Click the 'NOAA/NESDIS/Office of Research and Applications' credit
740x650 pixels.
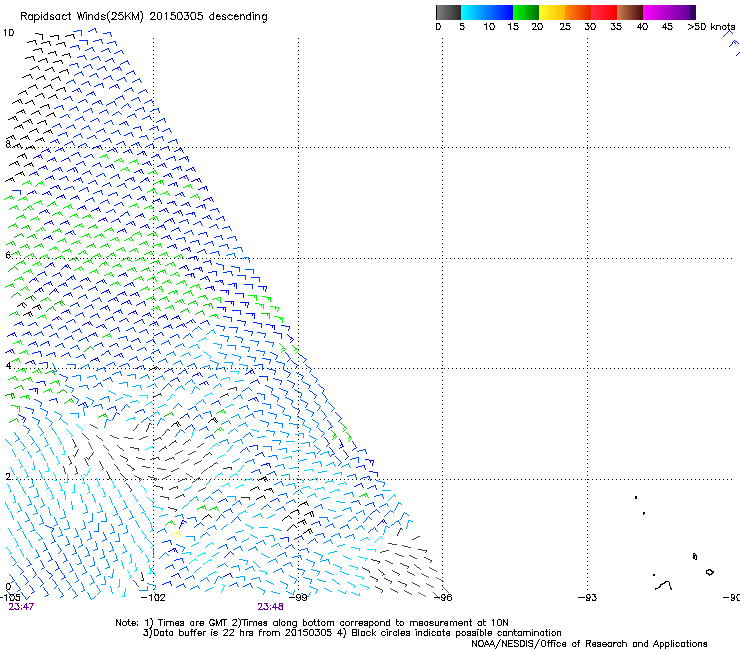tap(589, 644)
